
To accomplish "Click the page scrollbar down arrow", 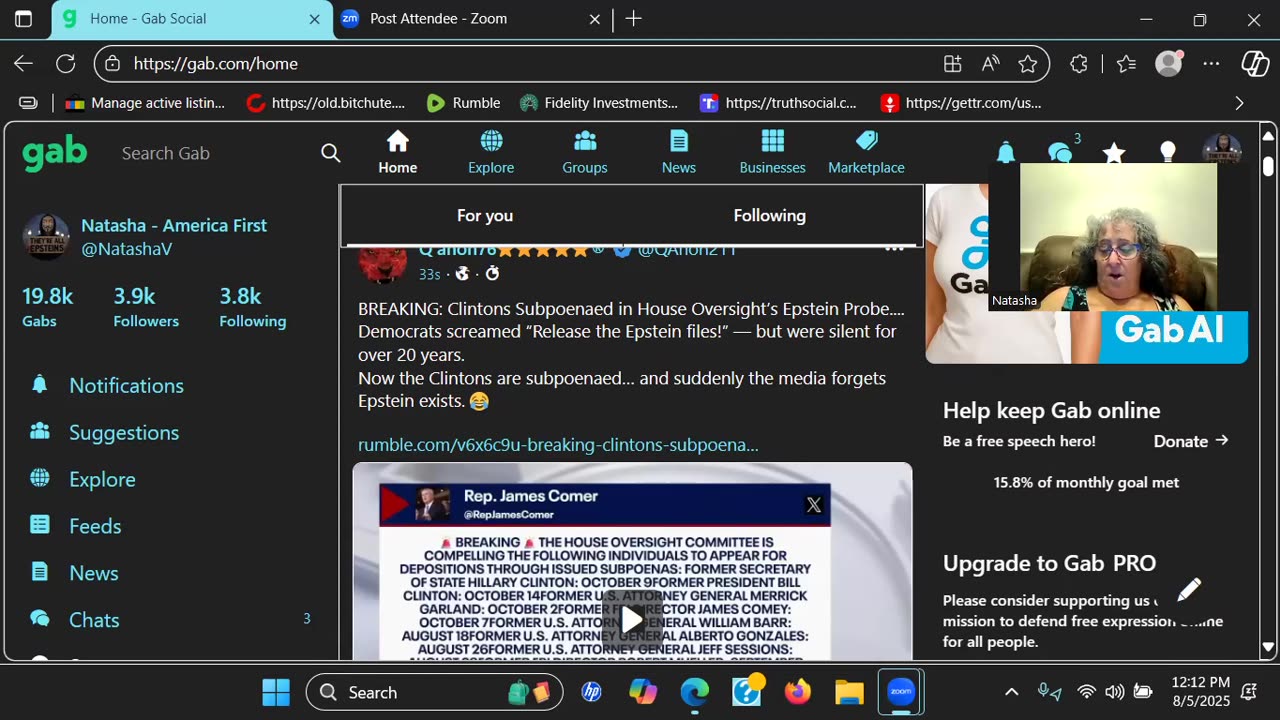I will point(1268,647).
